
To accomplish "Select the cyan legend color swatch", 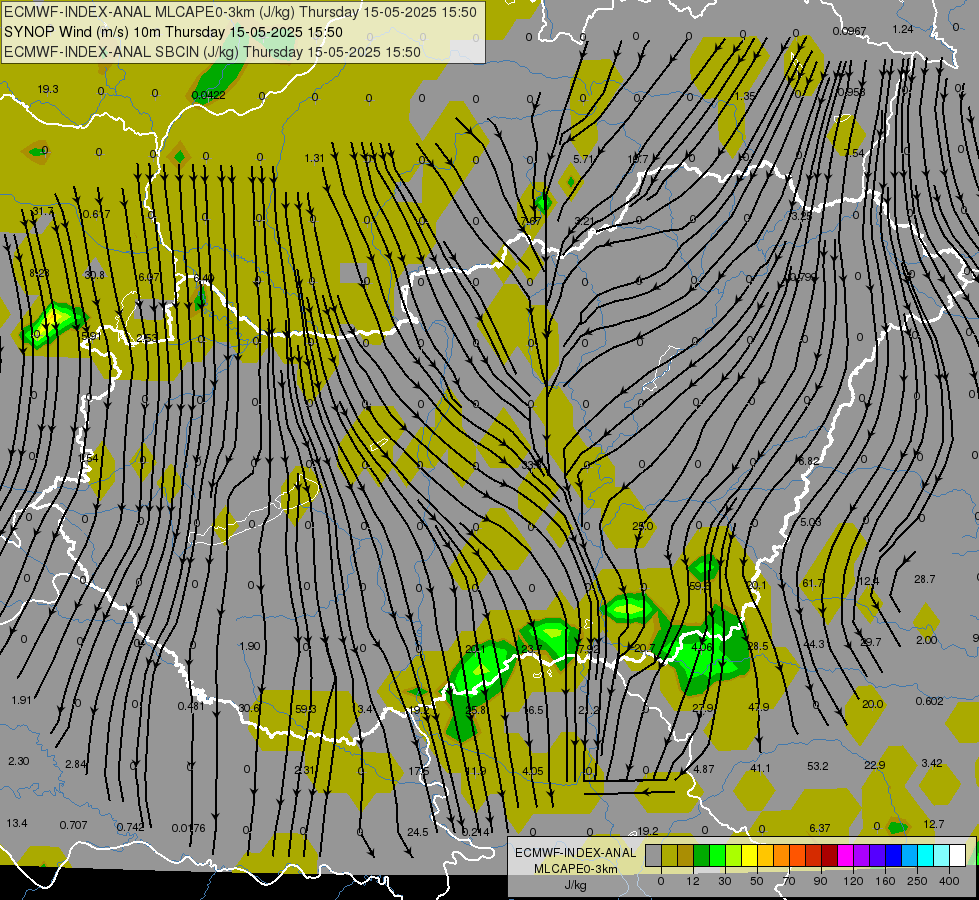I will tap(925, 855).
